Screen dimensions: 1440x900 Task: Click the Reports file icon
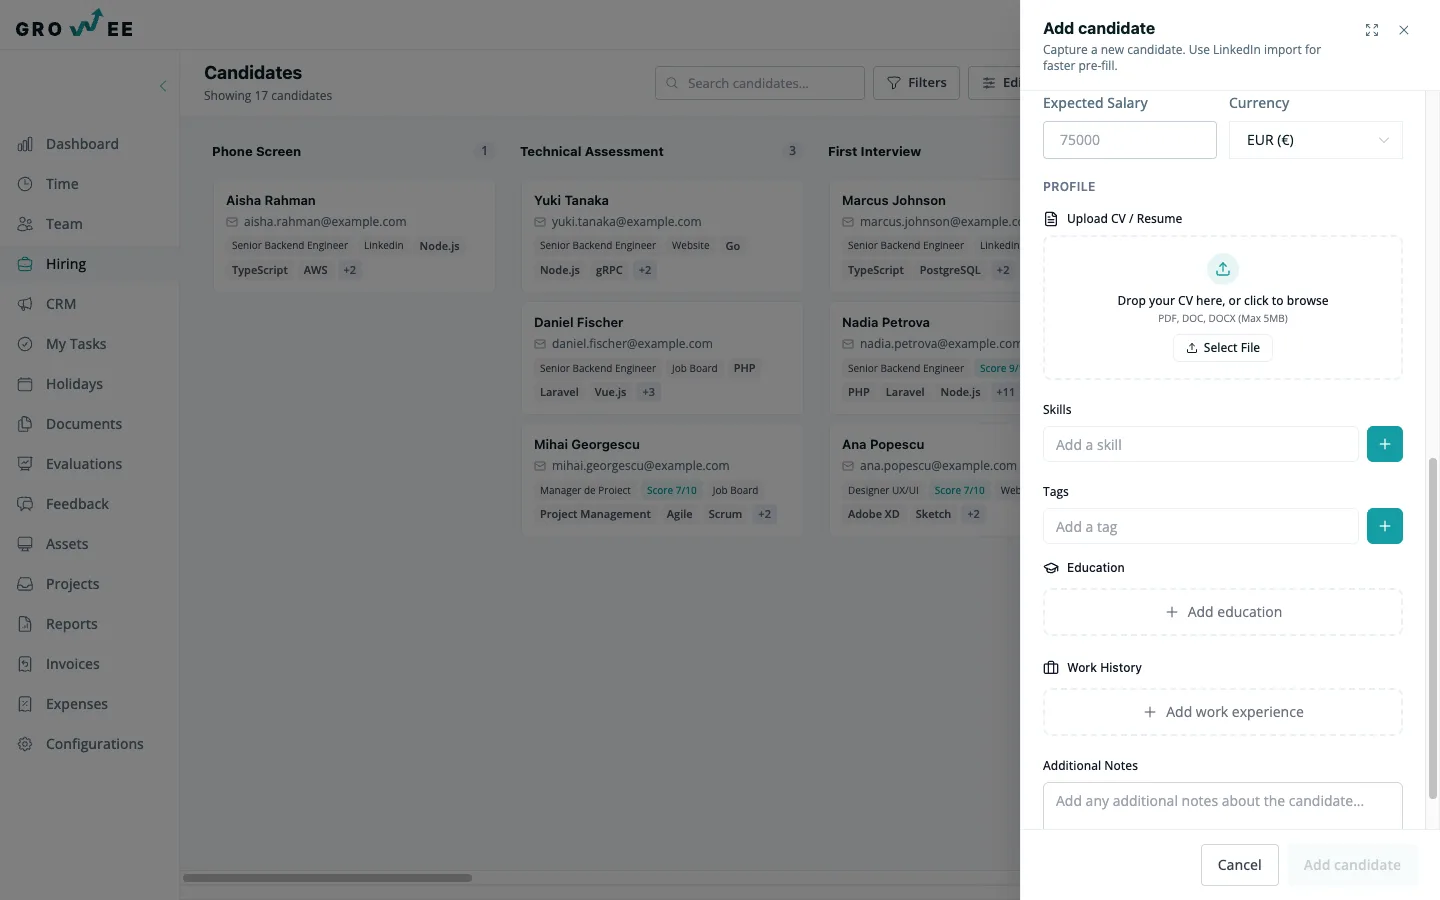pyautogui.click(x=25, y=624)
